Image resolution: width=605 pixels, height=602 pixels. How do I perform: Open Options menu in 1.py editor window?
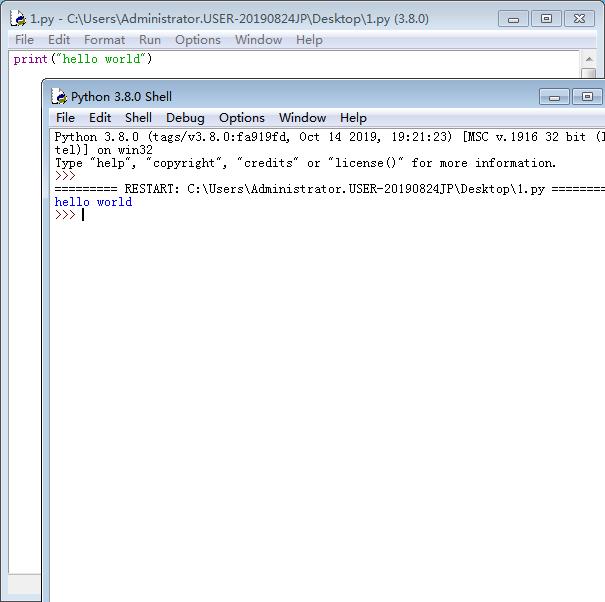point(198,40)
